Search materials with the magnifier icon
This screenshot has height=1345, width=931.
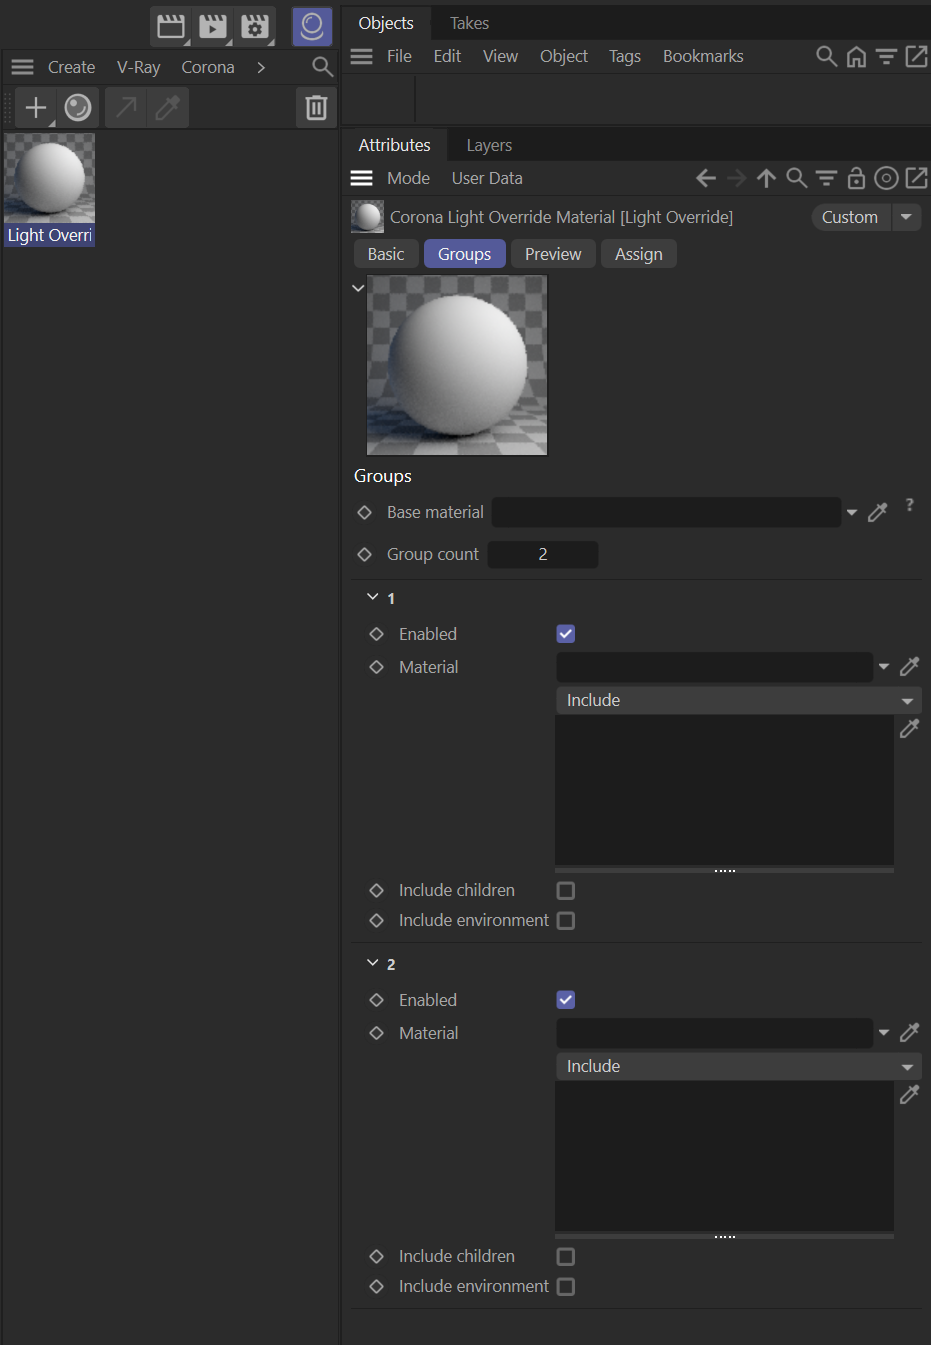click(x=322, y=67)
